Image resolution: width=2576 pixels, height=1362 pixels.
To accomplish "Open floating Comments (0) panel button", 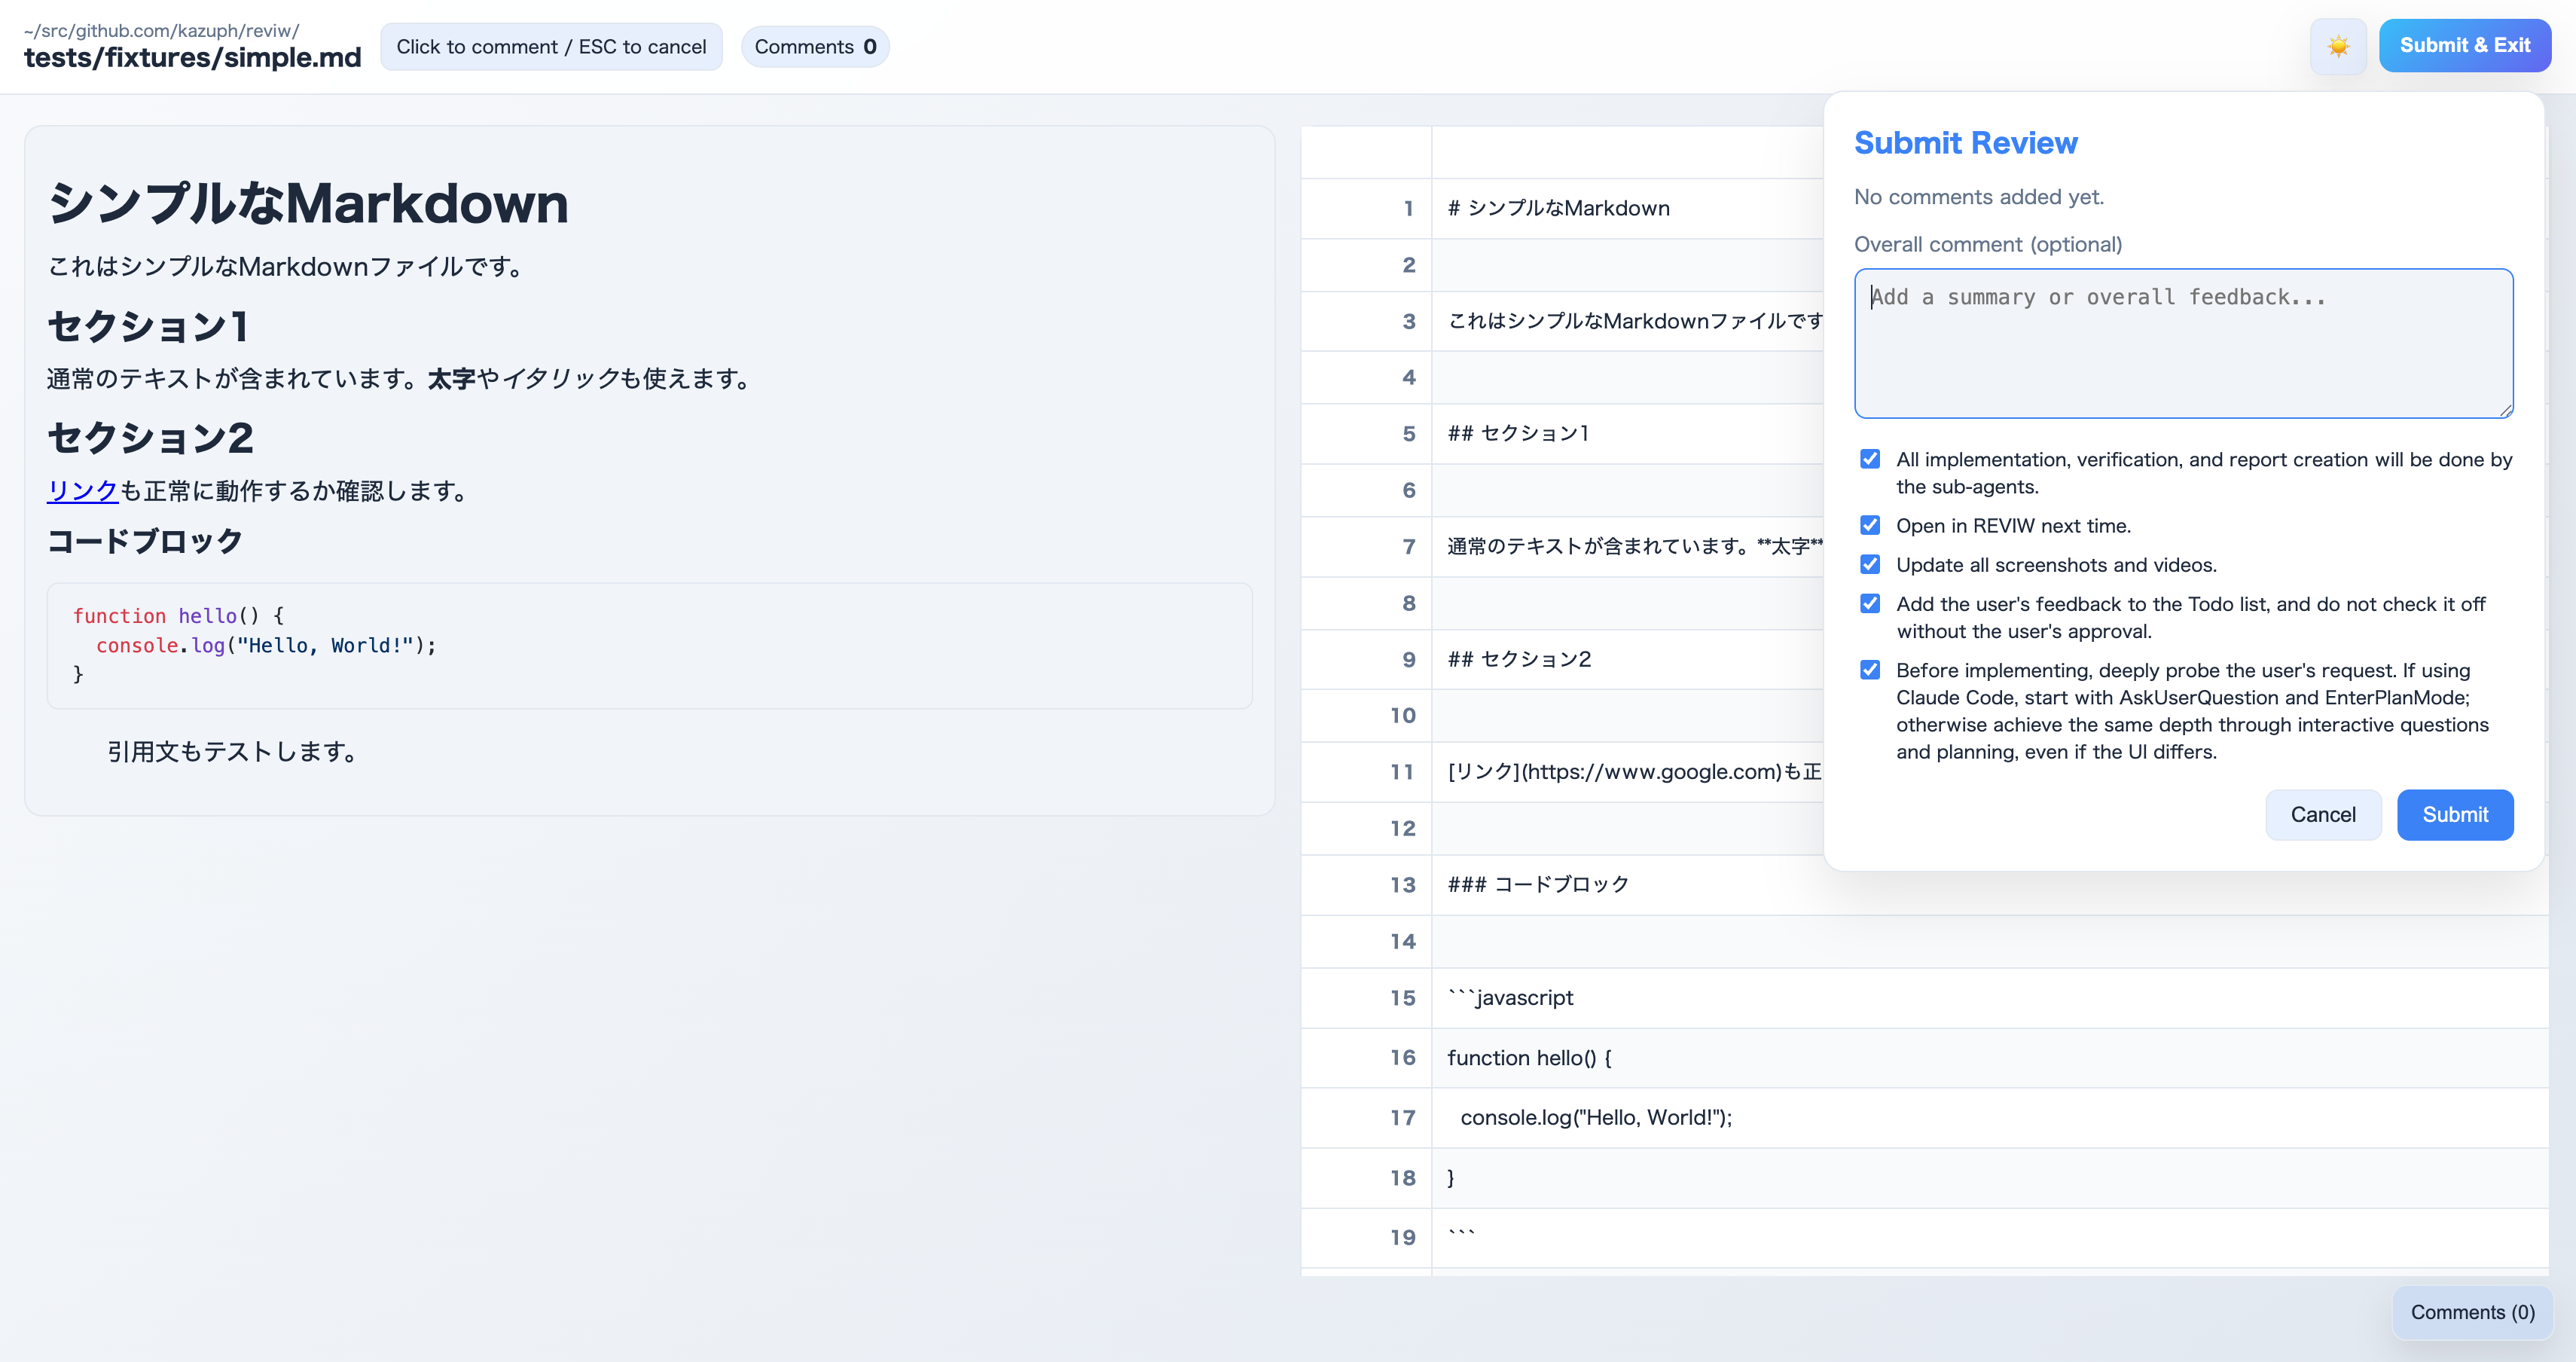I will pyautogui.click(x=2471, y=1312).
